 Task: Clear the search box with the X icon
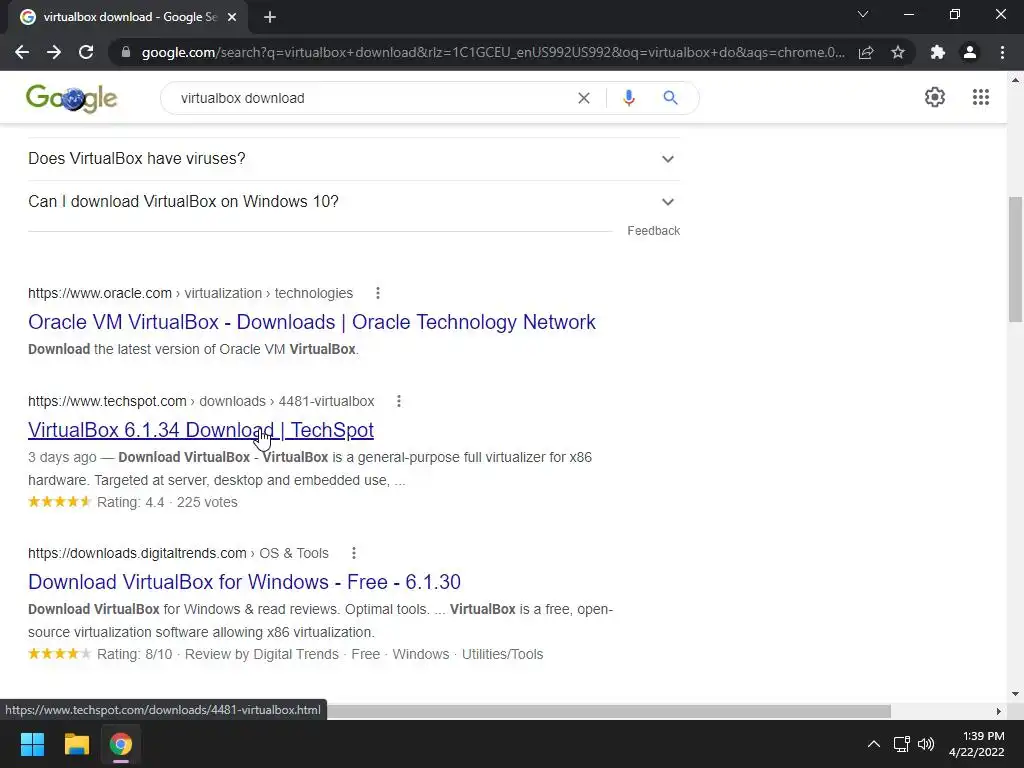pos(584,98)
